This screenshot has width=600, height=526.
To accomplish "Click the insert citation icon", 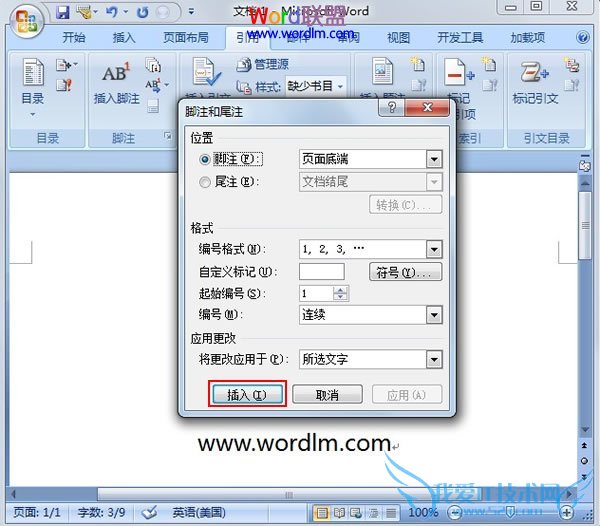I will 207,72.
